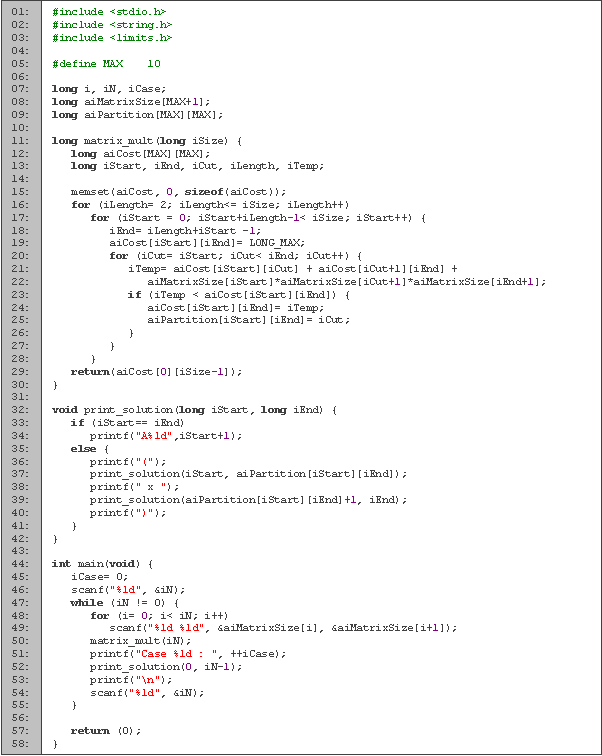The height and width of the screenshot is (756, 602).
Task: Click 'aiPartition[iStart][iEnd]= iCut;' statement
Action: point(249,320)
